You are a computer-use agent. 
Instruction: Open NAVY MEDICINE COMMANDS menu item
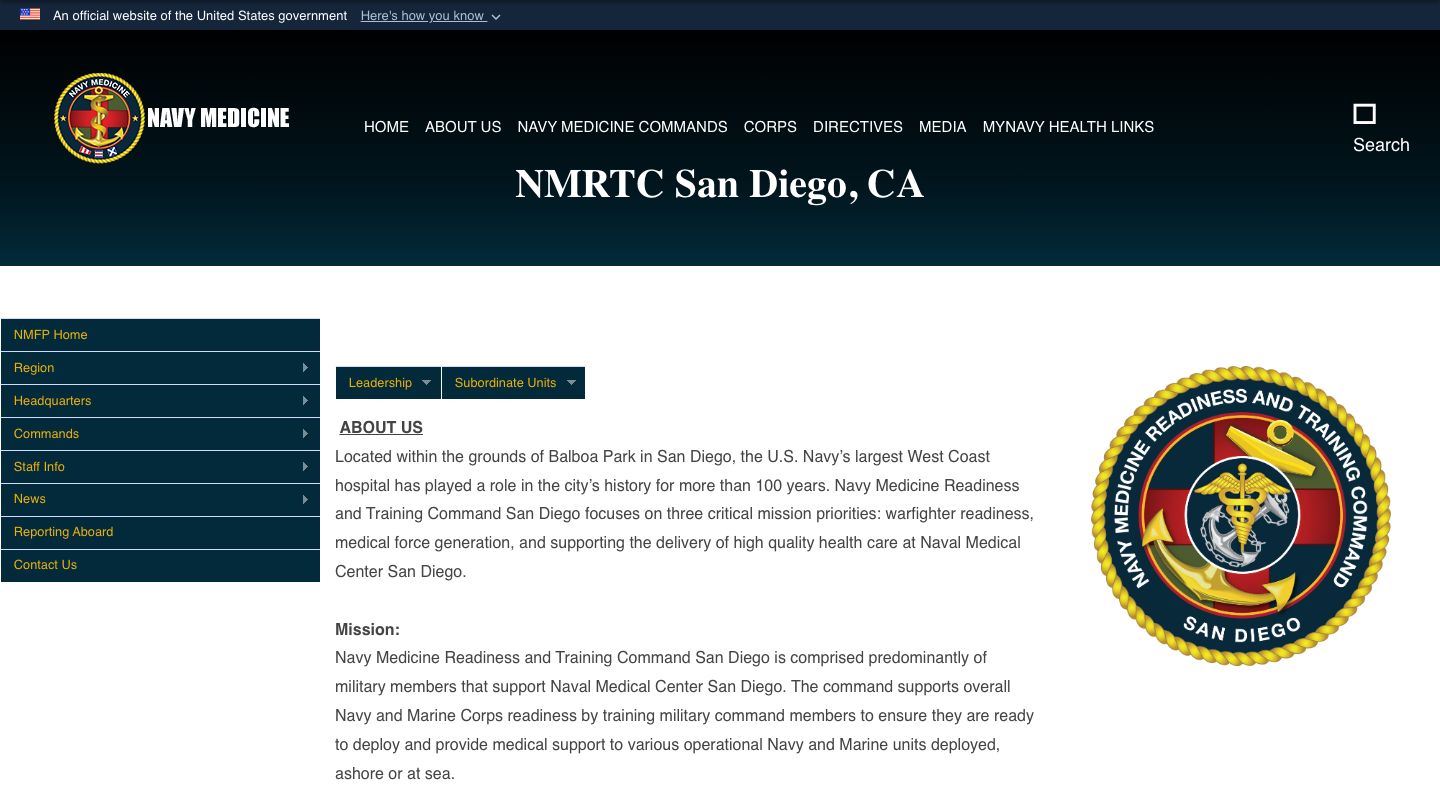pyautogui.click(x=622, y=127)
